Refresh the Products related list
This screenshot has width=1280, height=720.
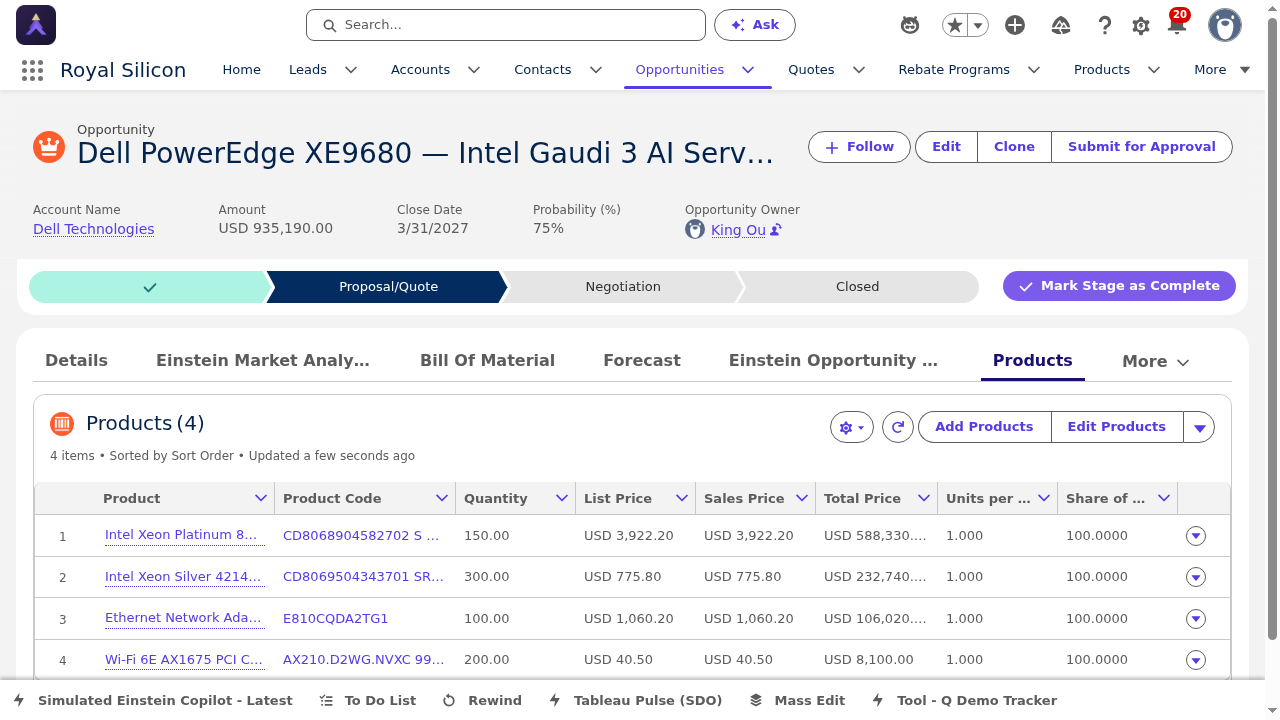pyautogui.click(x=898, y=427)
